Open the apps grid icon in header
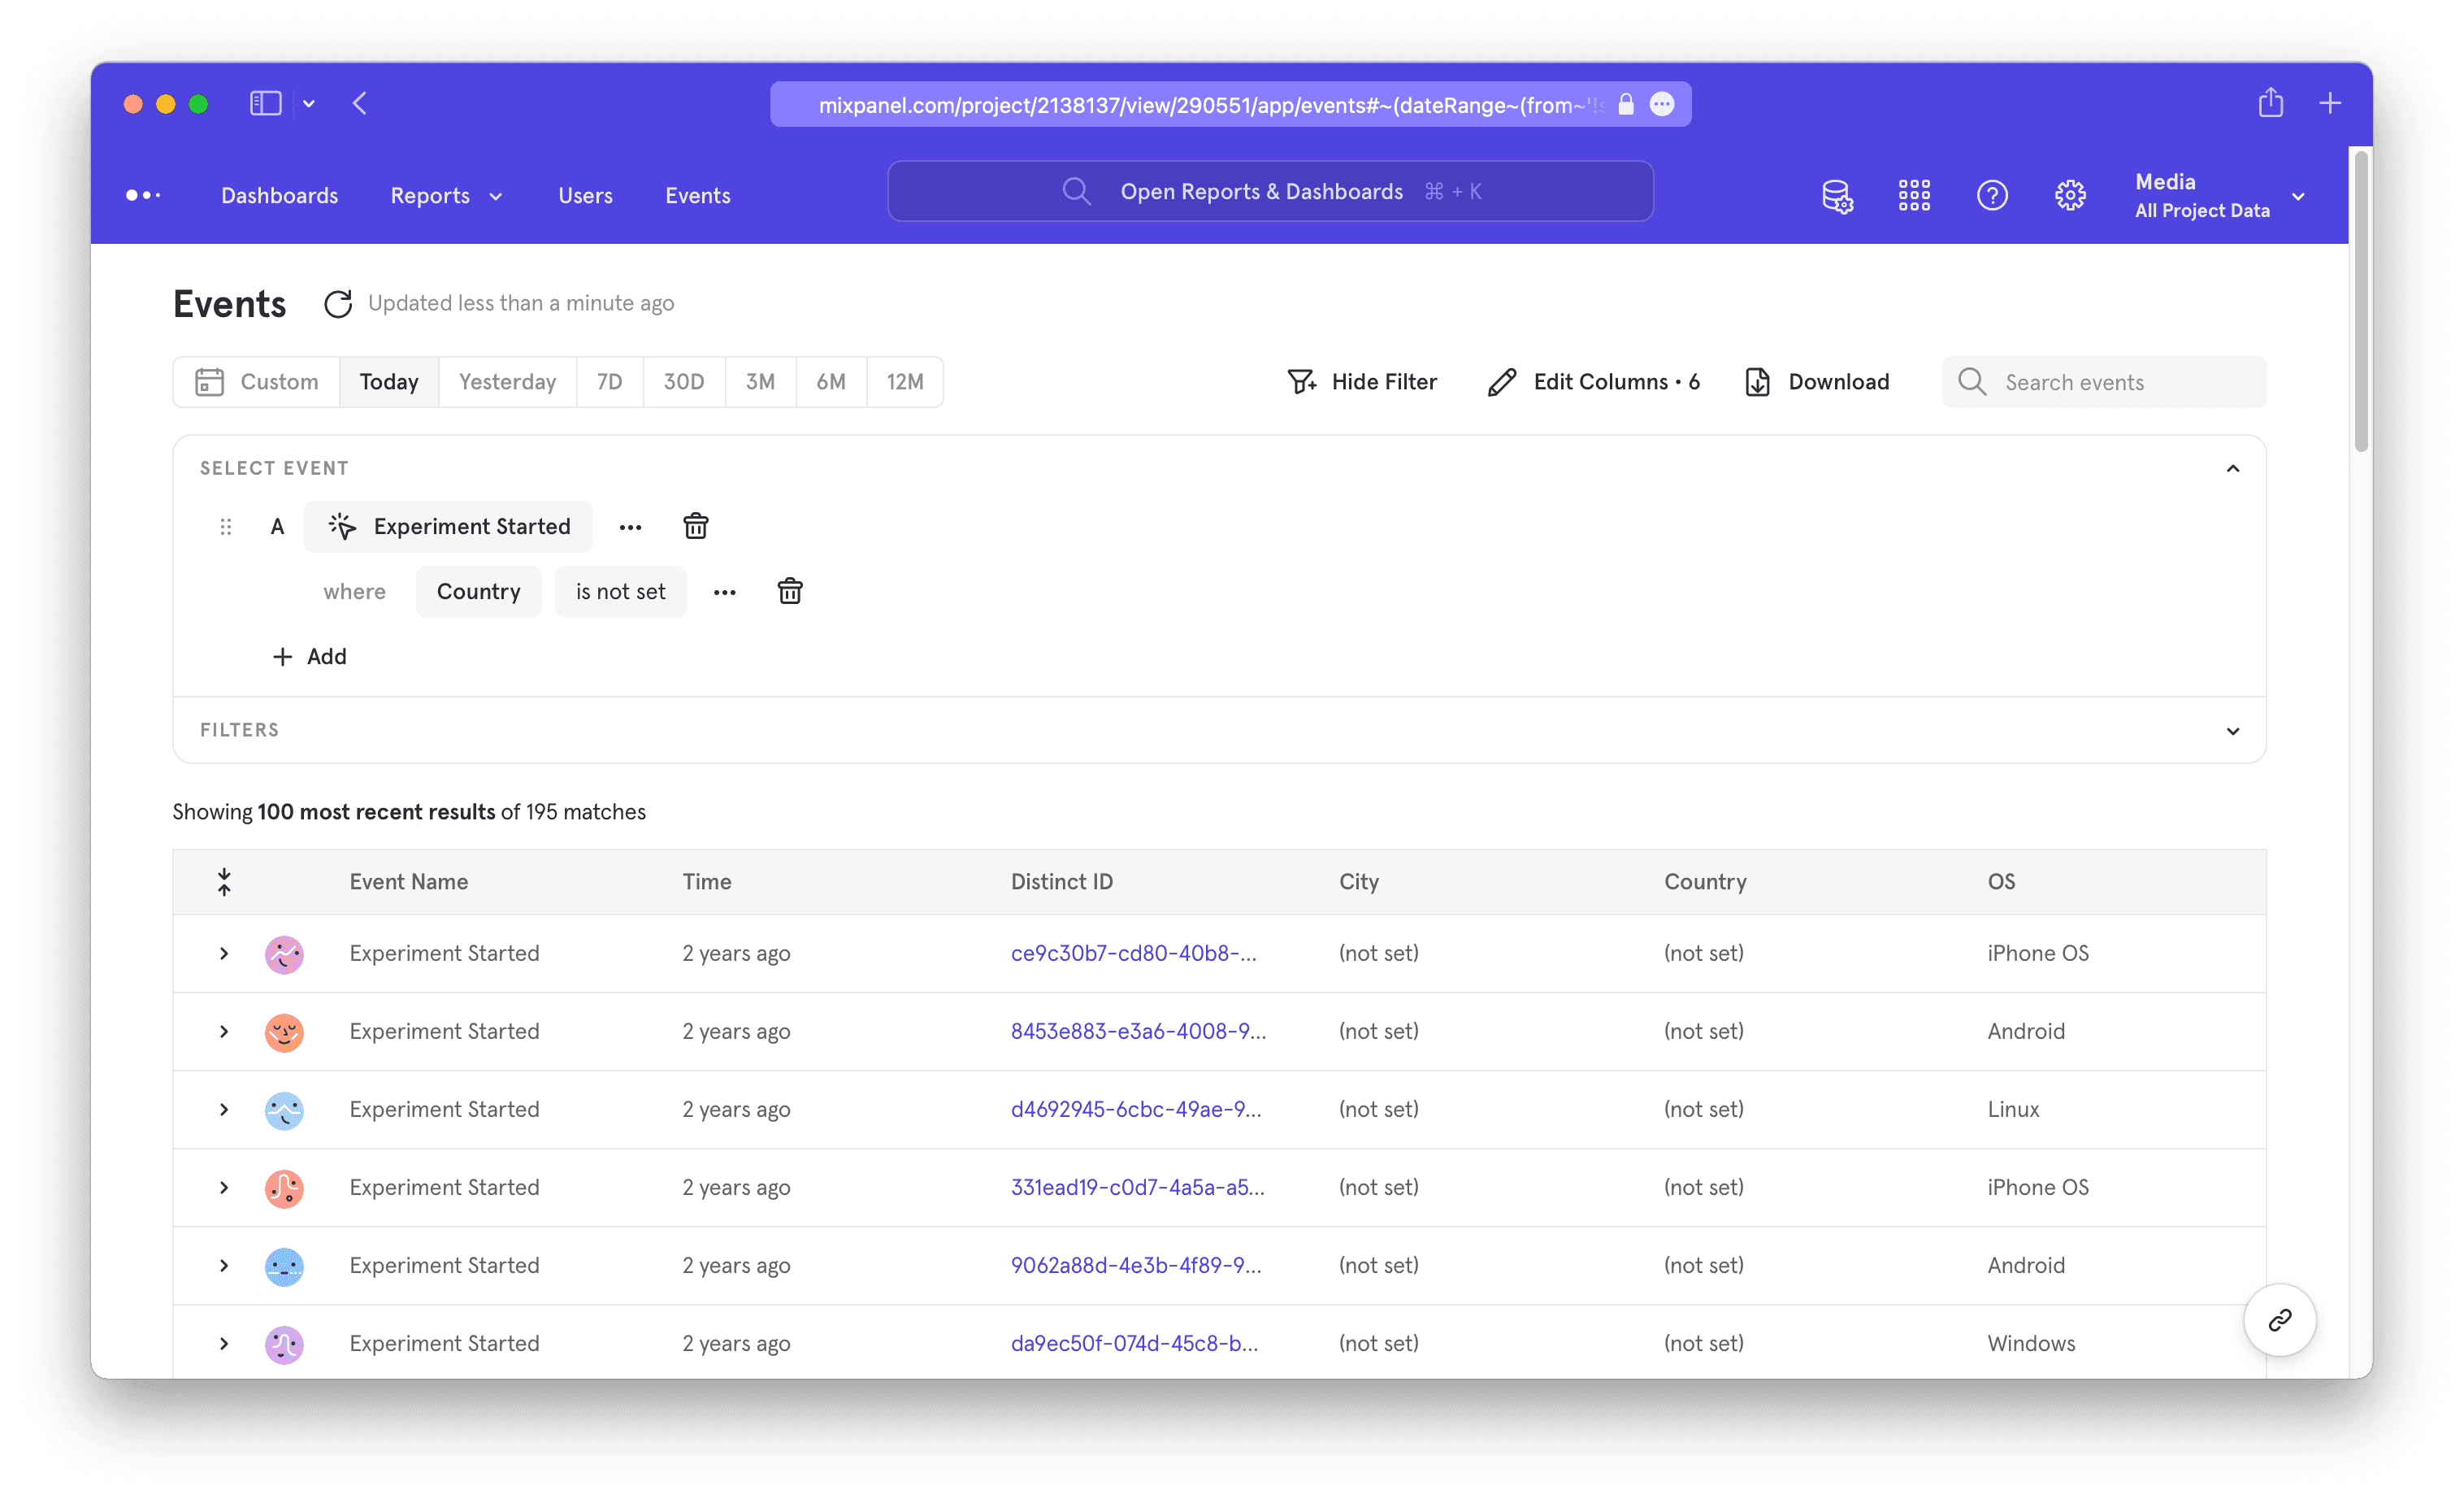The image size is (2464, 1499). [1914, 195]
